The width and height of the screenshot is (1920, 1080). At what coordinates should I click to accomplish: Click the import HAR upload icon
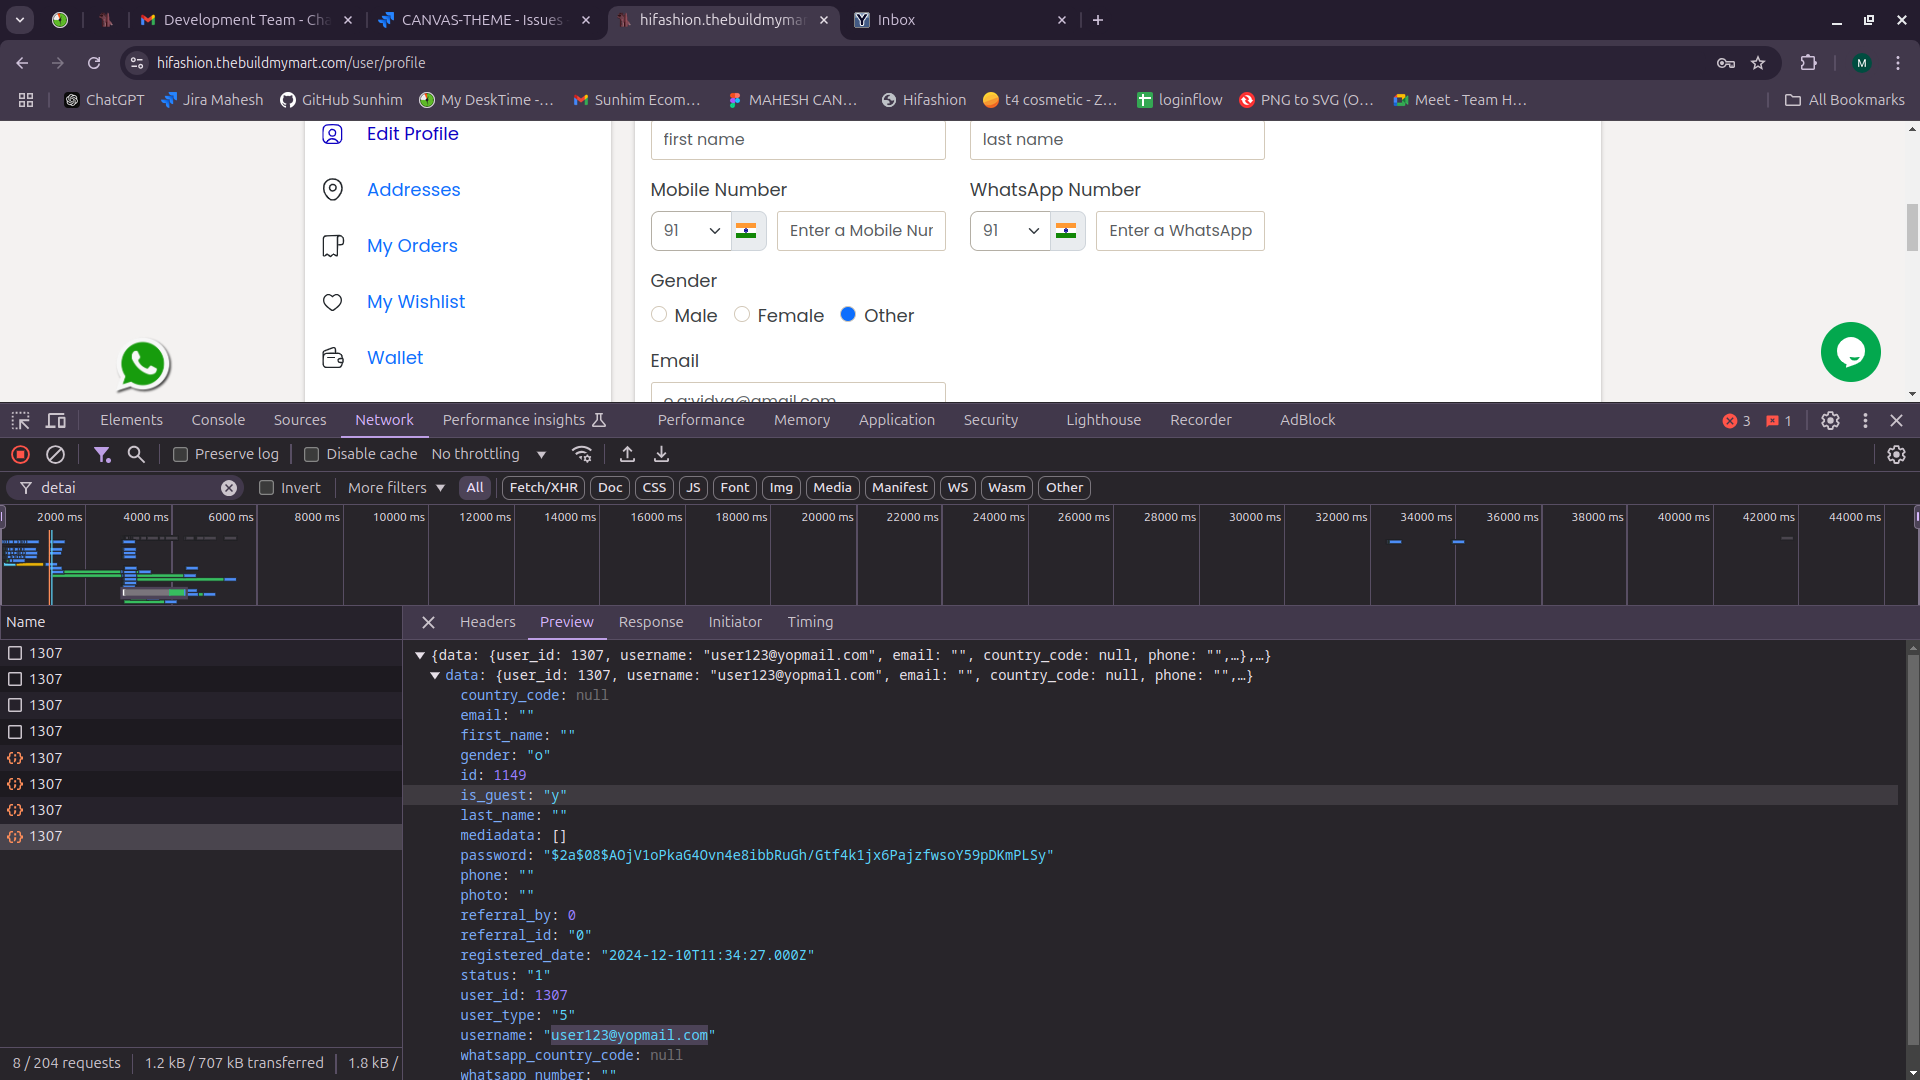[x=627, y=454]
